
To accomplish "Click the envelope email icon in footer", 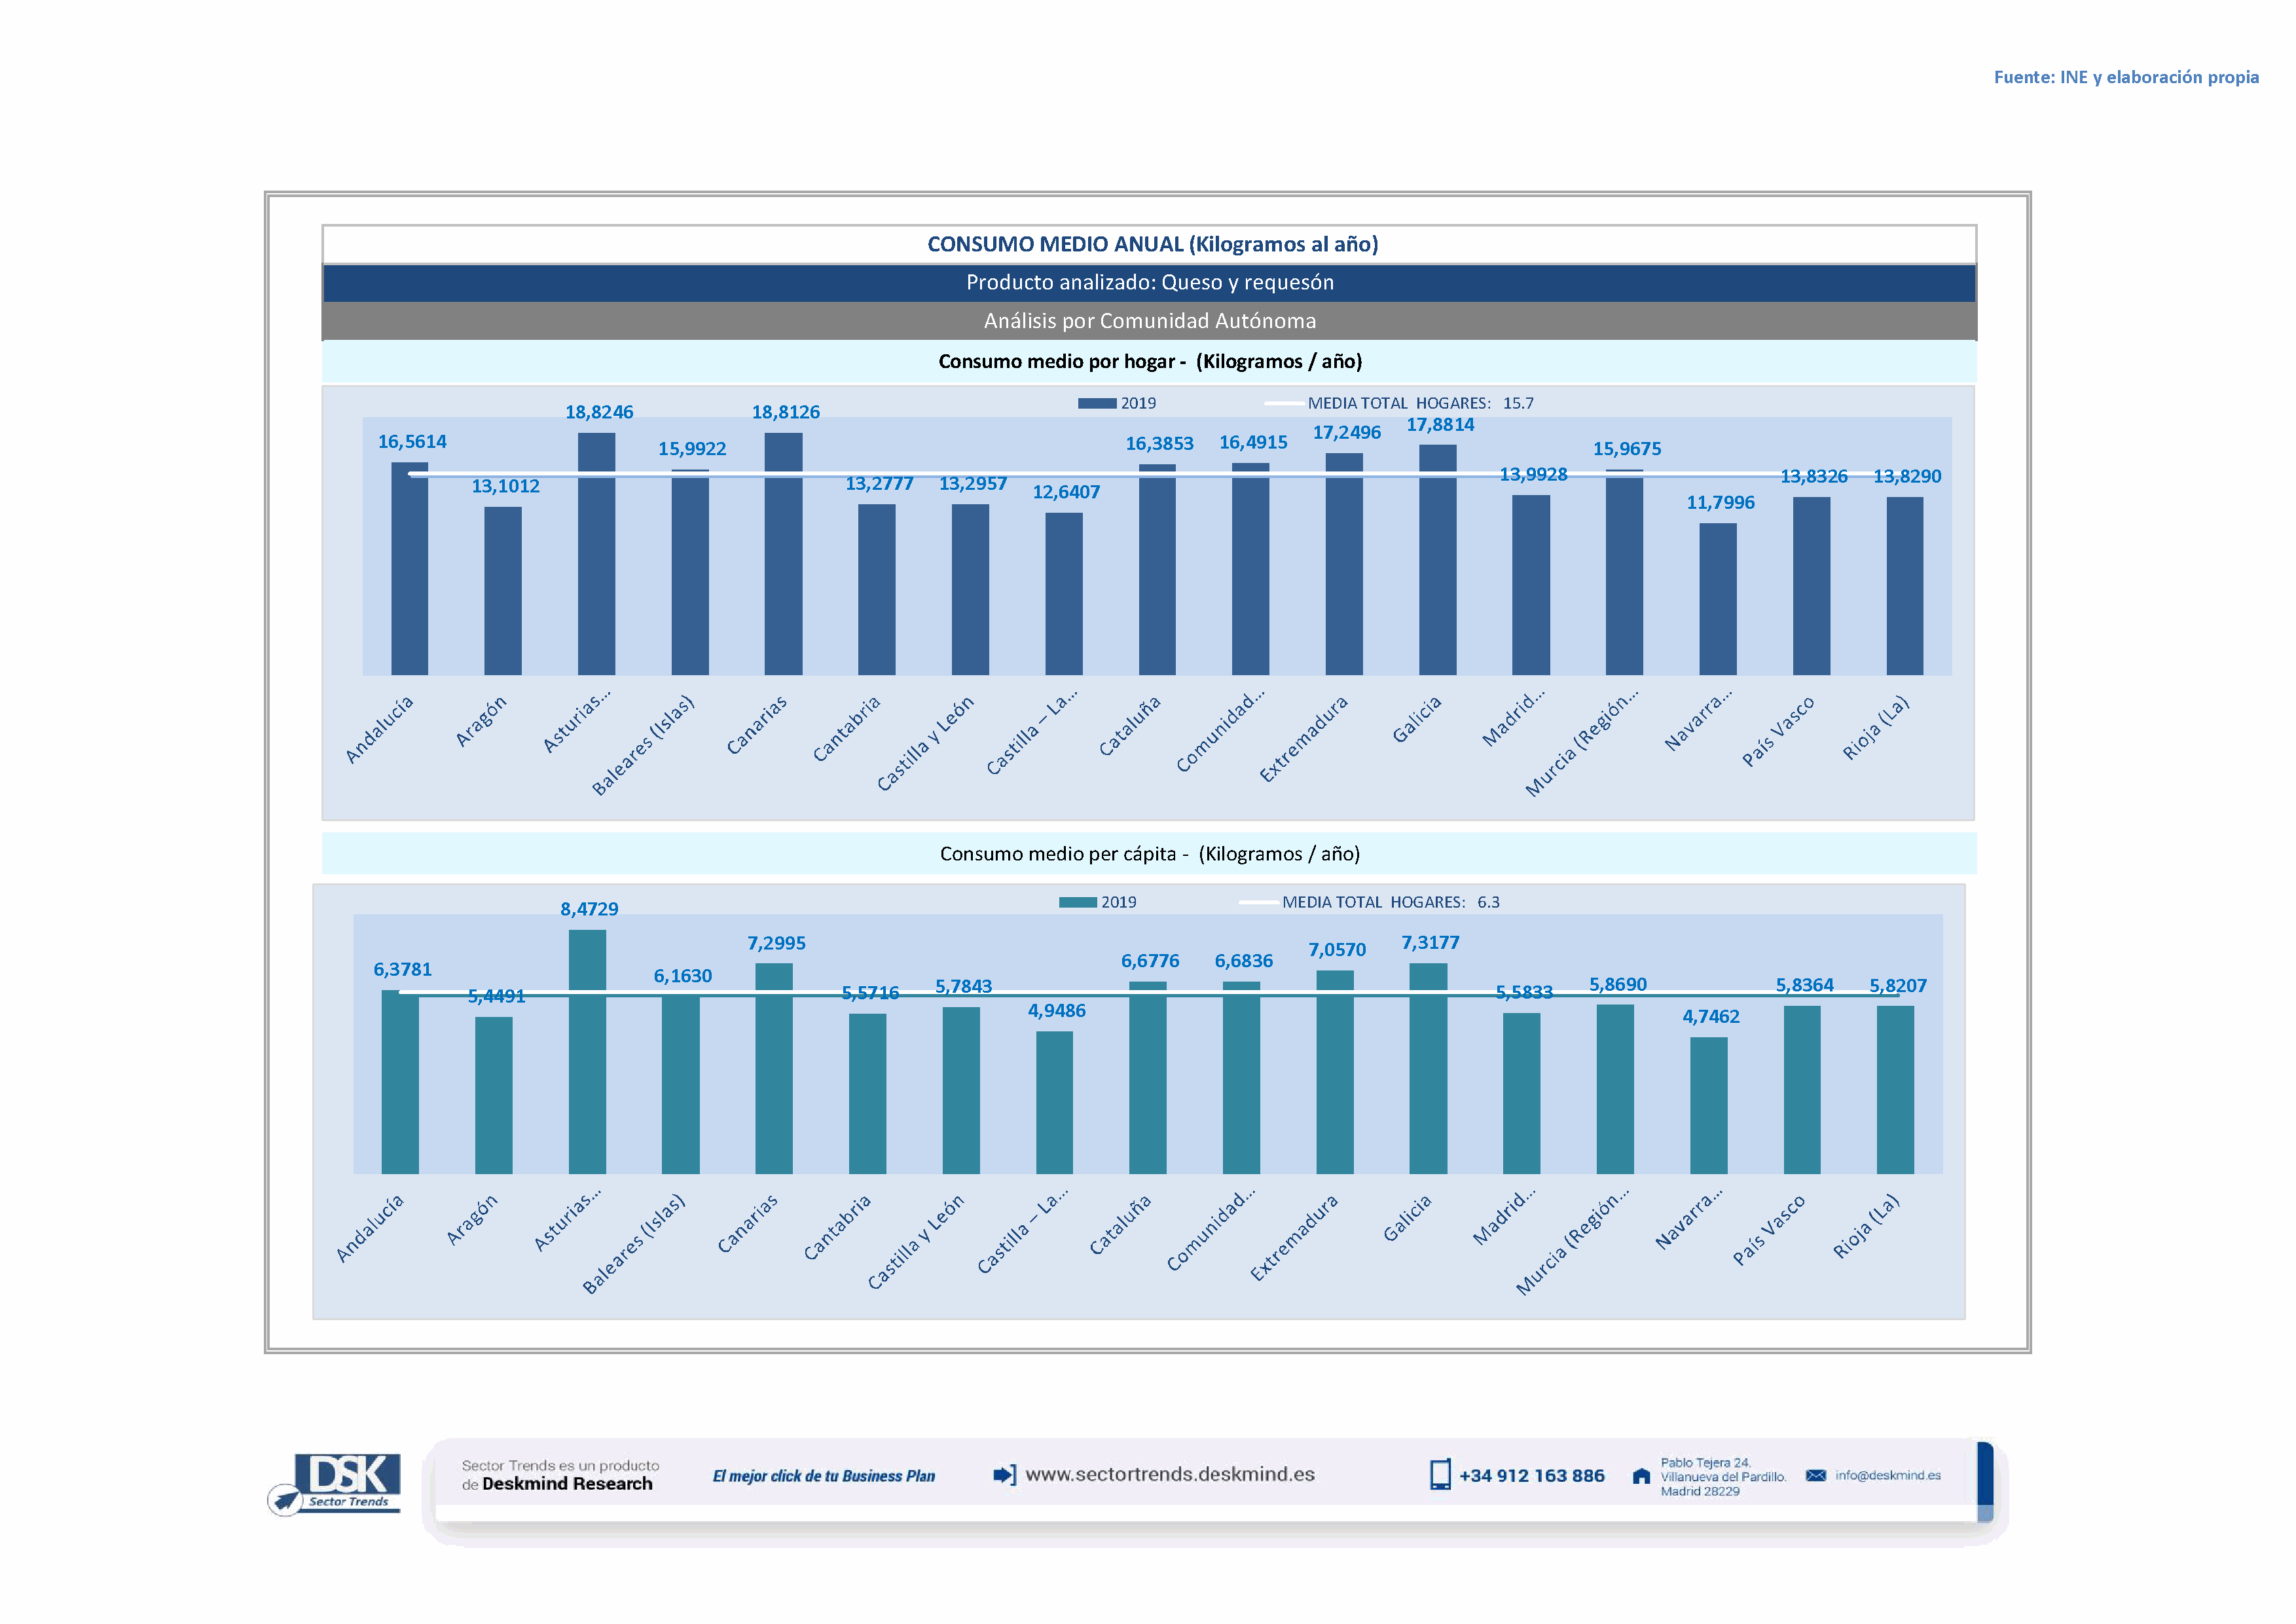I will pos(1816,1475).
